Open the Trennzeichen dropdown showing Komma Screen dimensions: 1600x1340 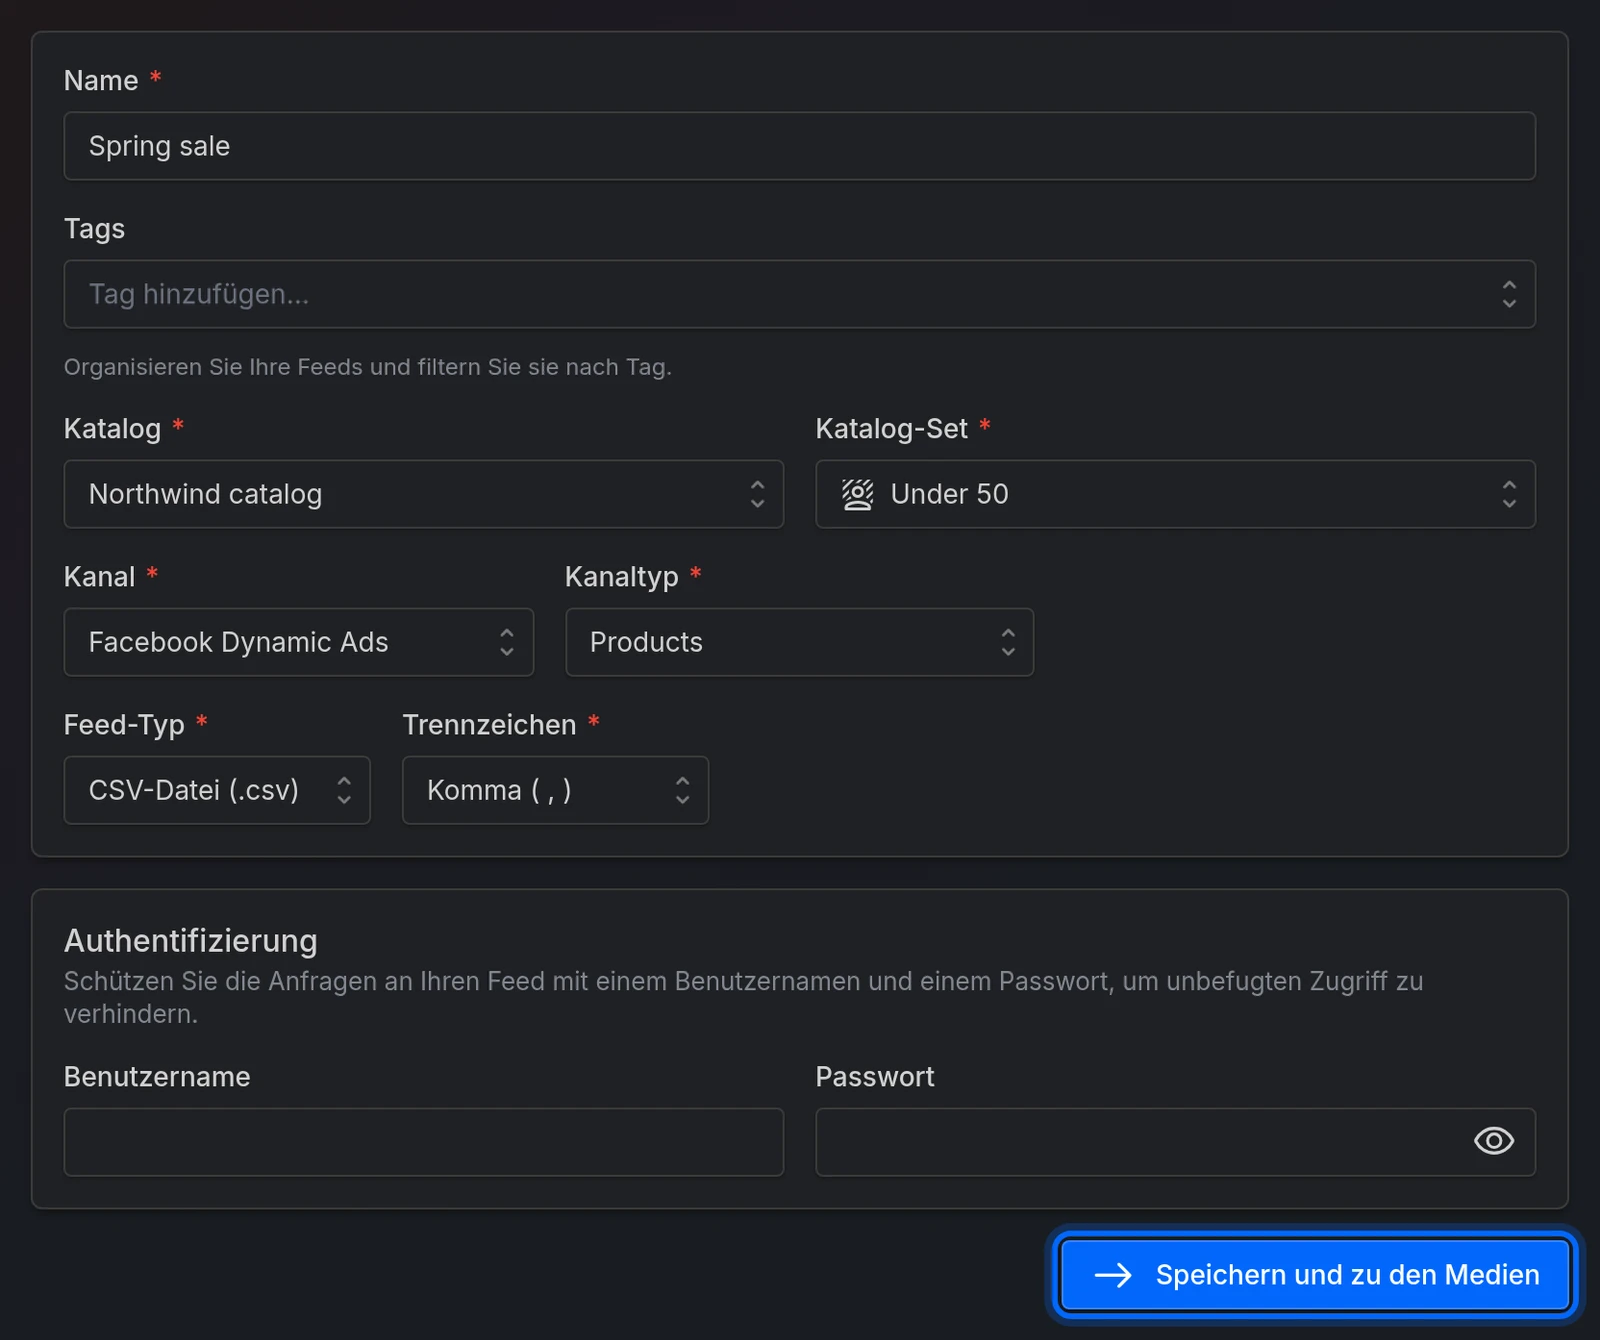coord(555,790)
